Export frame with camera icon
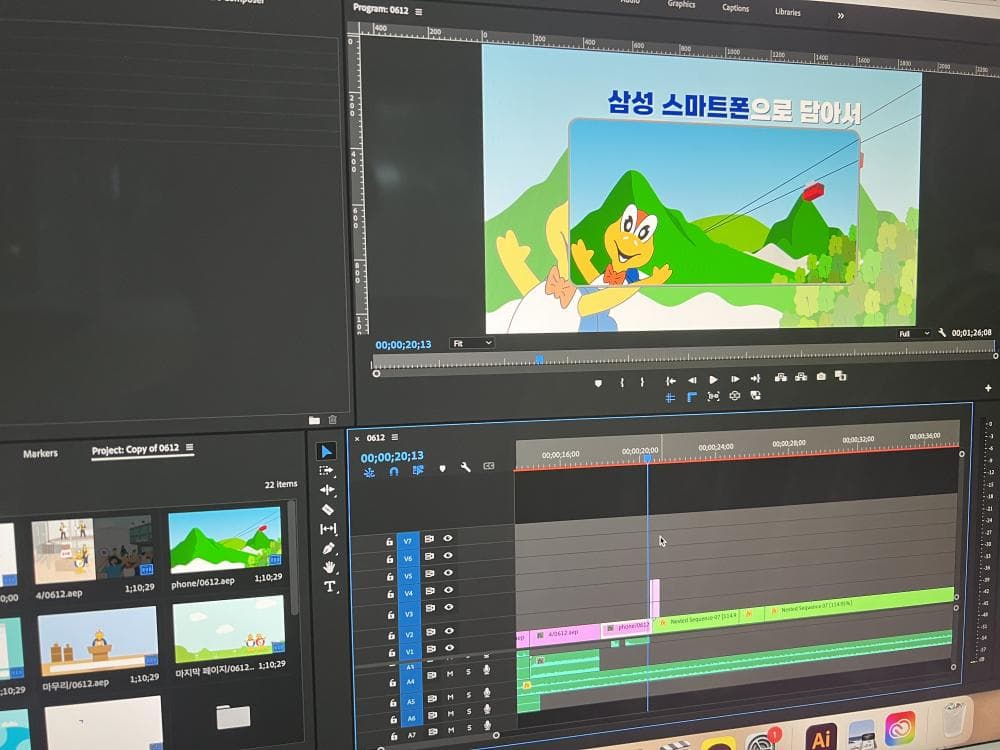 pyautogui.click(x=821, y=376)
